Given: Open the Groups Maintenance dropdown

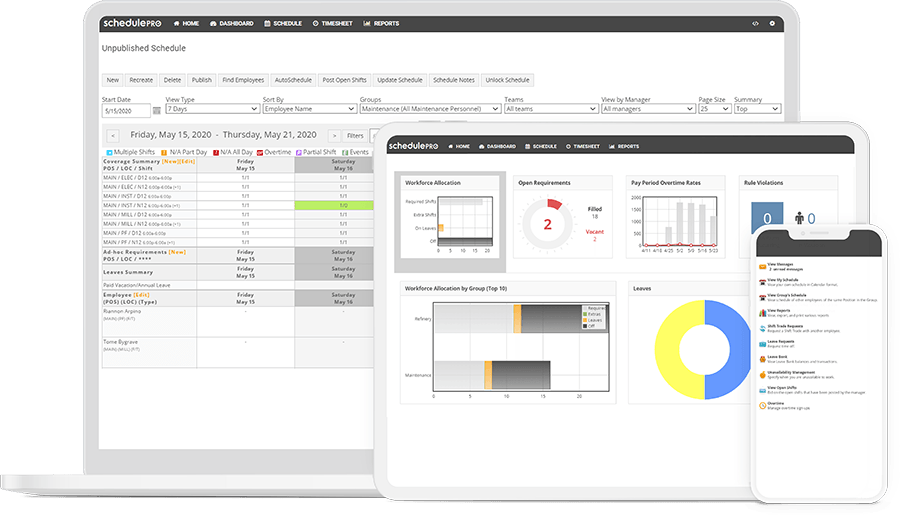Looking at the screenshot, I should (430, 109).
